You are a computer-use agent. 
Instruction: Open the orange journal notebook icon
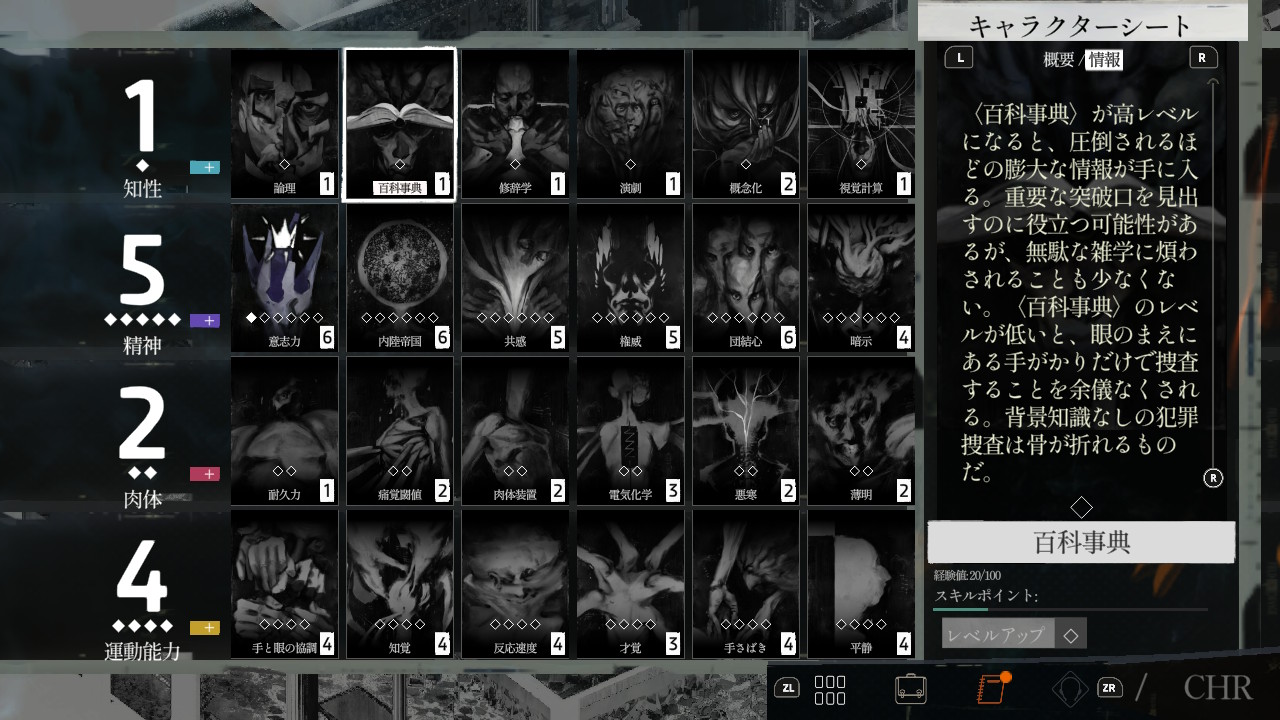click(992, 689)
